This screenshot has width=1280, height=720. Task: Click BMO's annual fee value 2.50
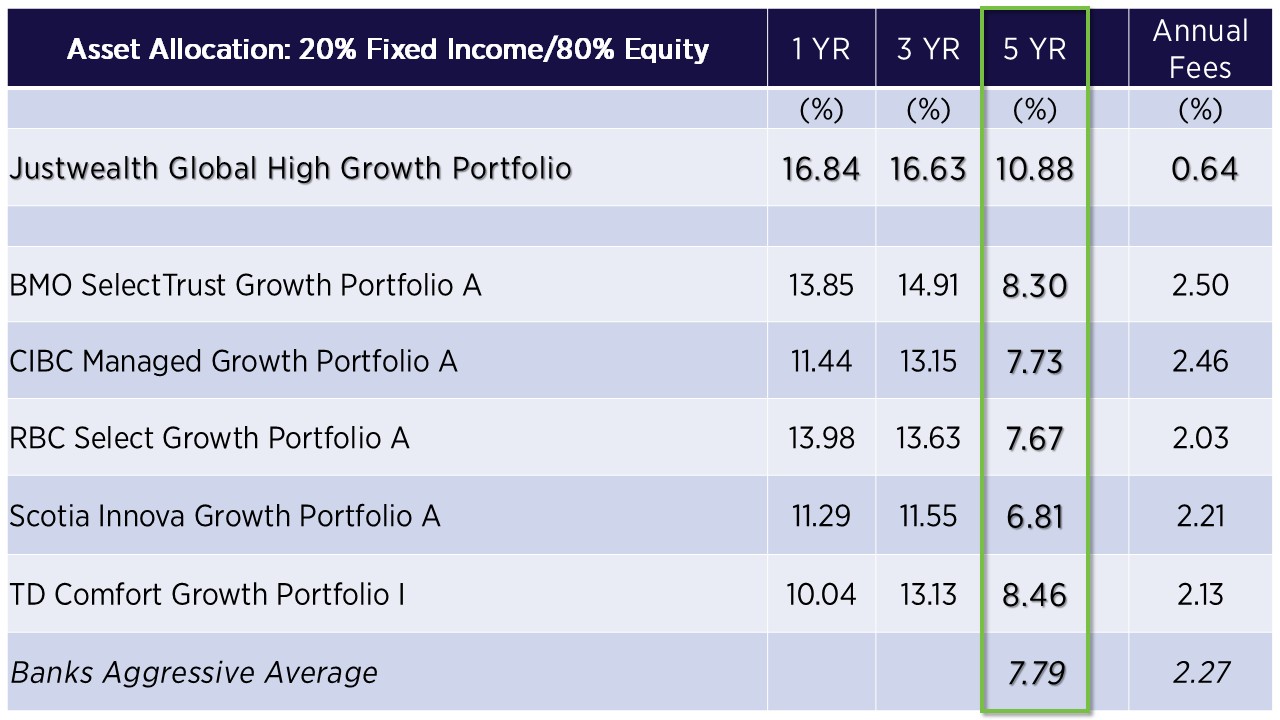coord(1200,286)
